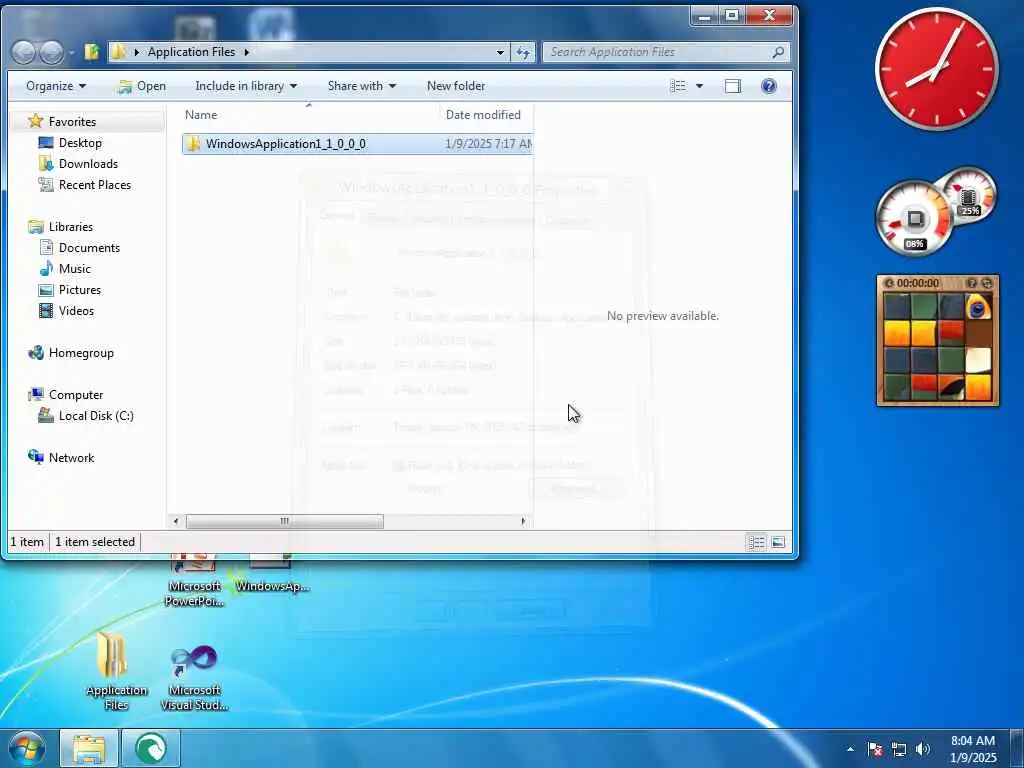Open Explorer help question mark

tap(769, 86)
